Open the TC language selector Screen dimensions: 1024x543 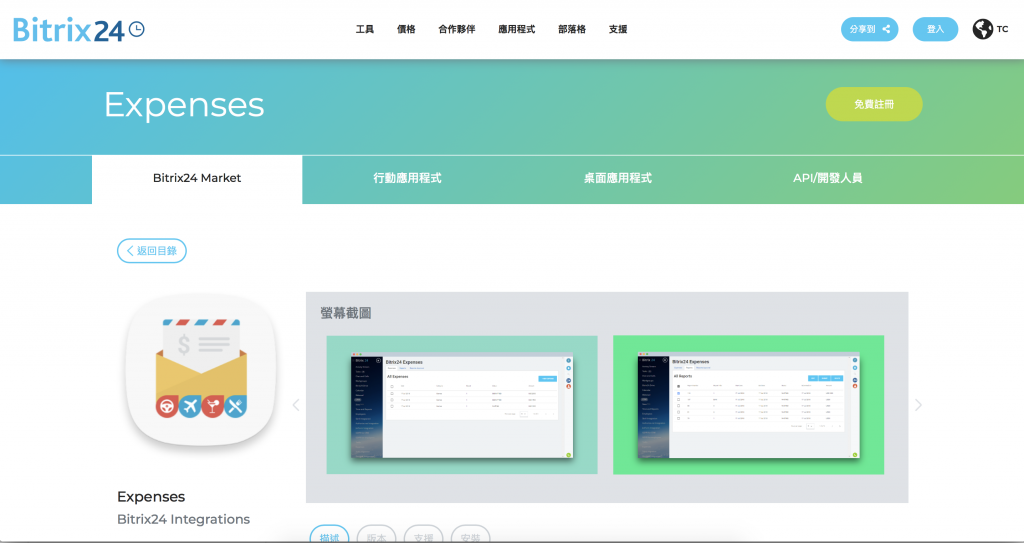(x=1002, y=29)
